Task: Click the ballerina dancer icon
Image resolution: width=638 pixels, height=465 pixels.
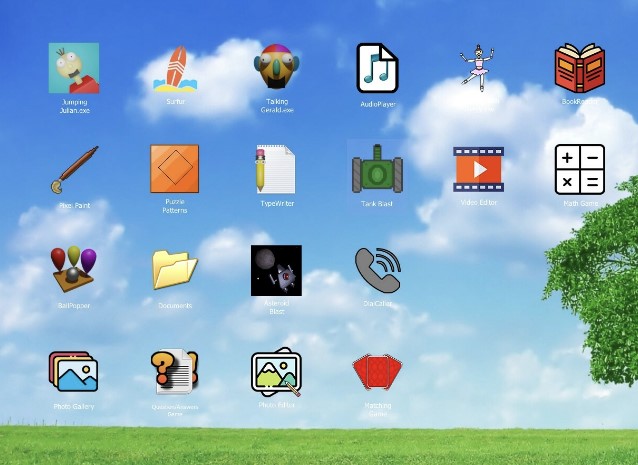Action: point(477,68)
